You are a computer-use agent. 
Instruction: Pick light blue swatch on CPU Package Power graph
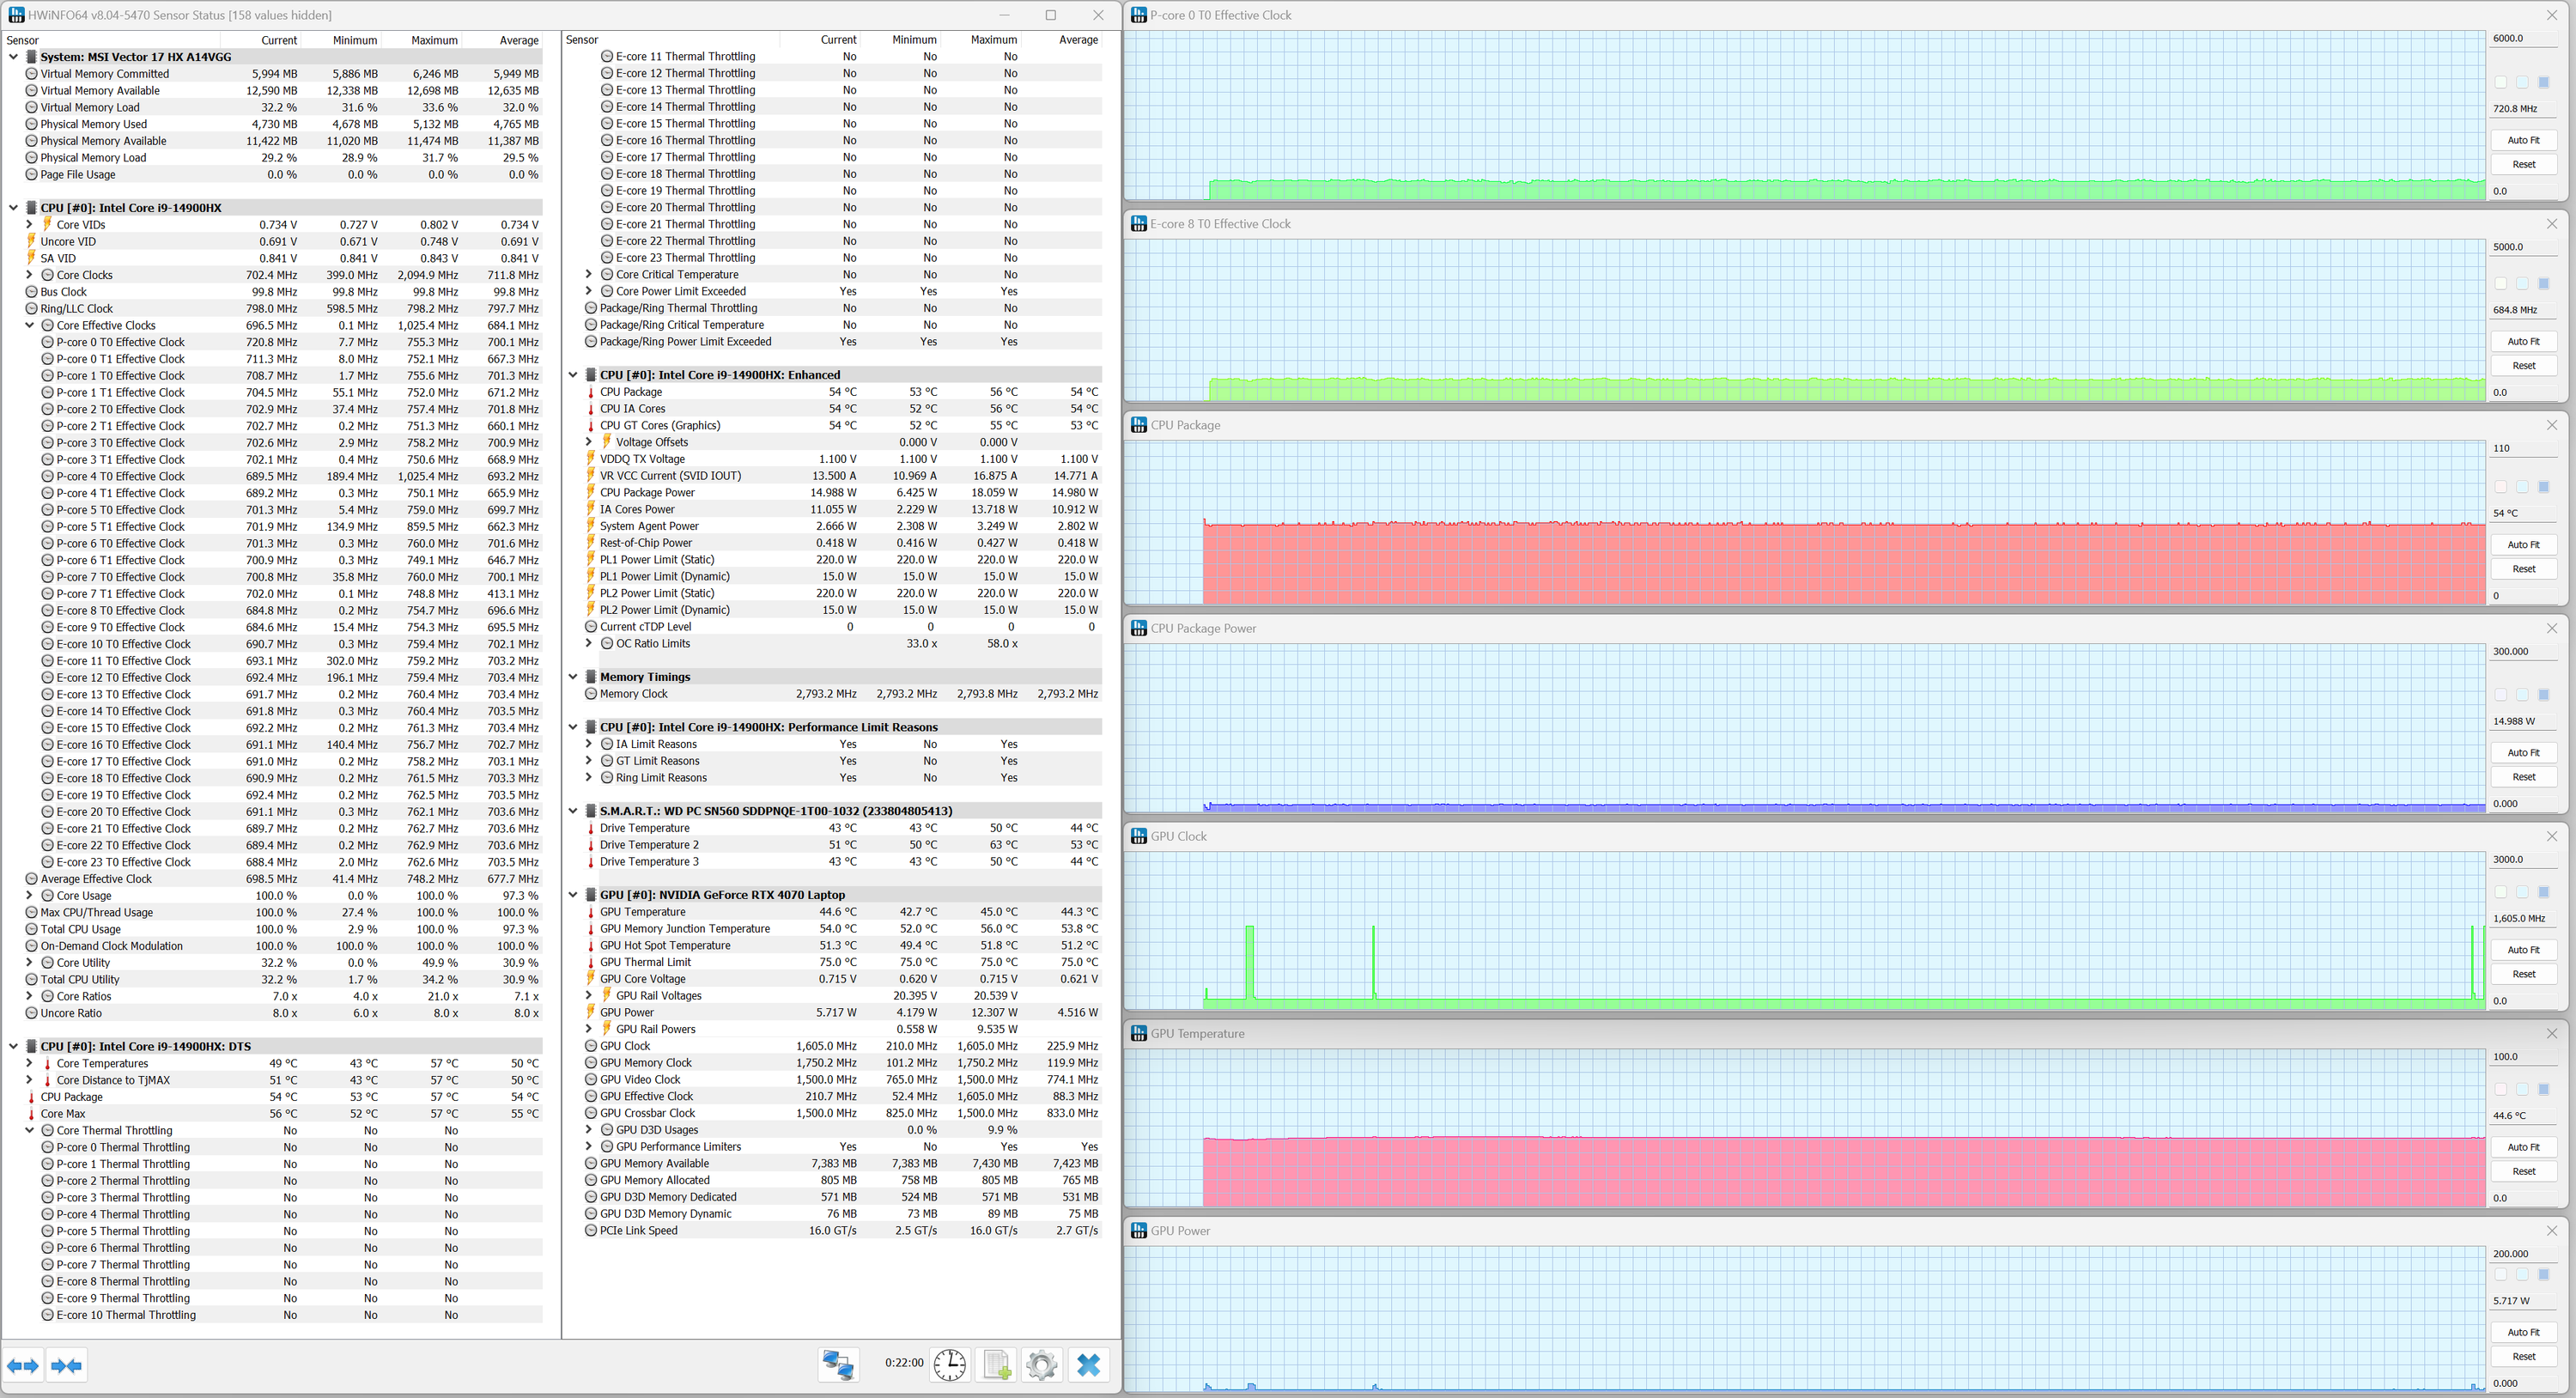(x=2522, y=695)
